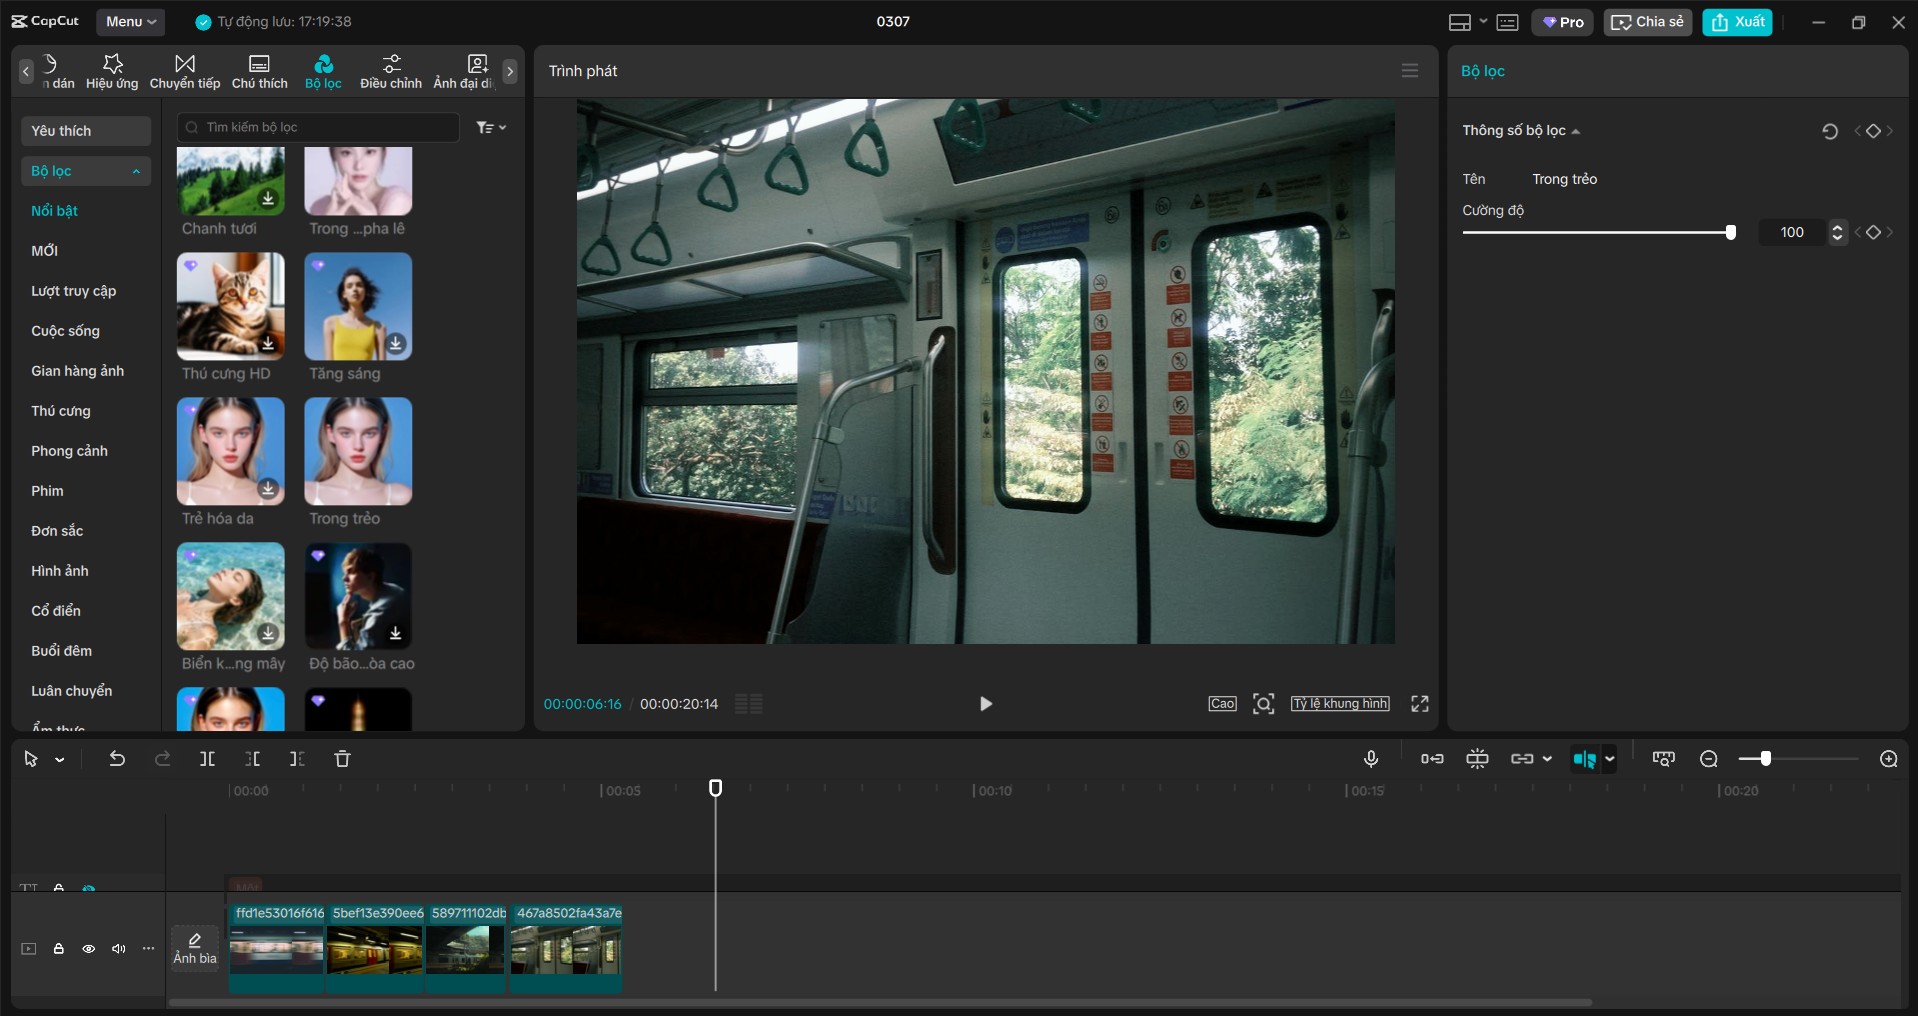
Task: Open the Hiệu ứng effects panel
Action: click(x=112, y=71)
